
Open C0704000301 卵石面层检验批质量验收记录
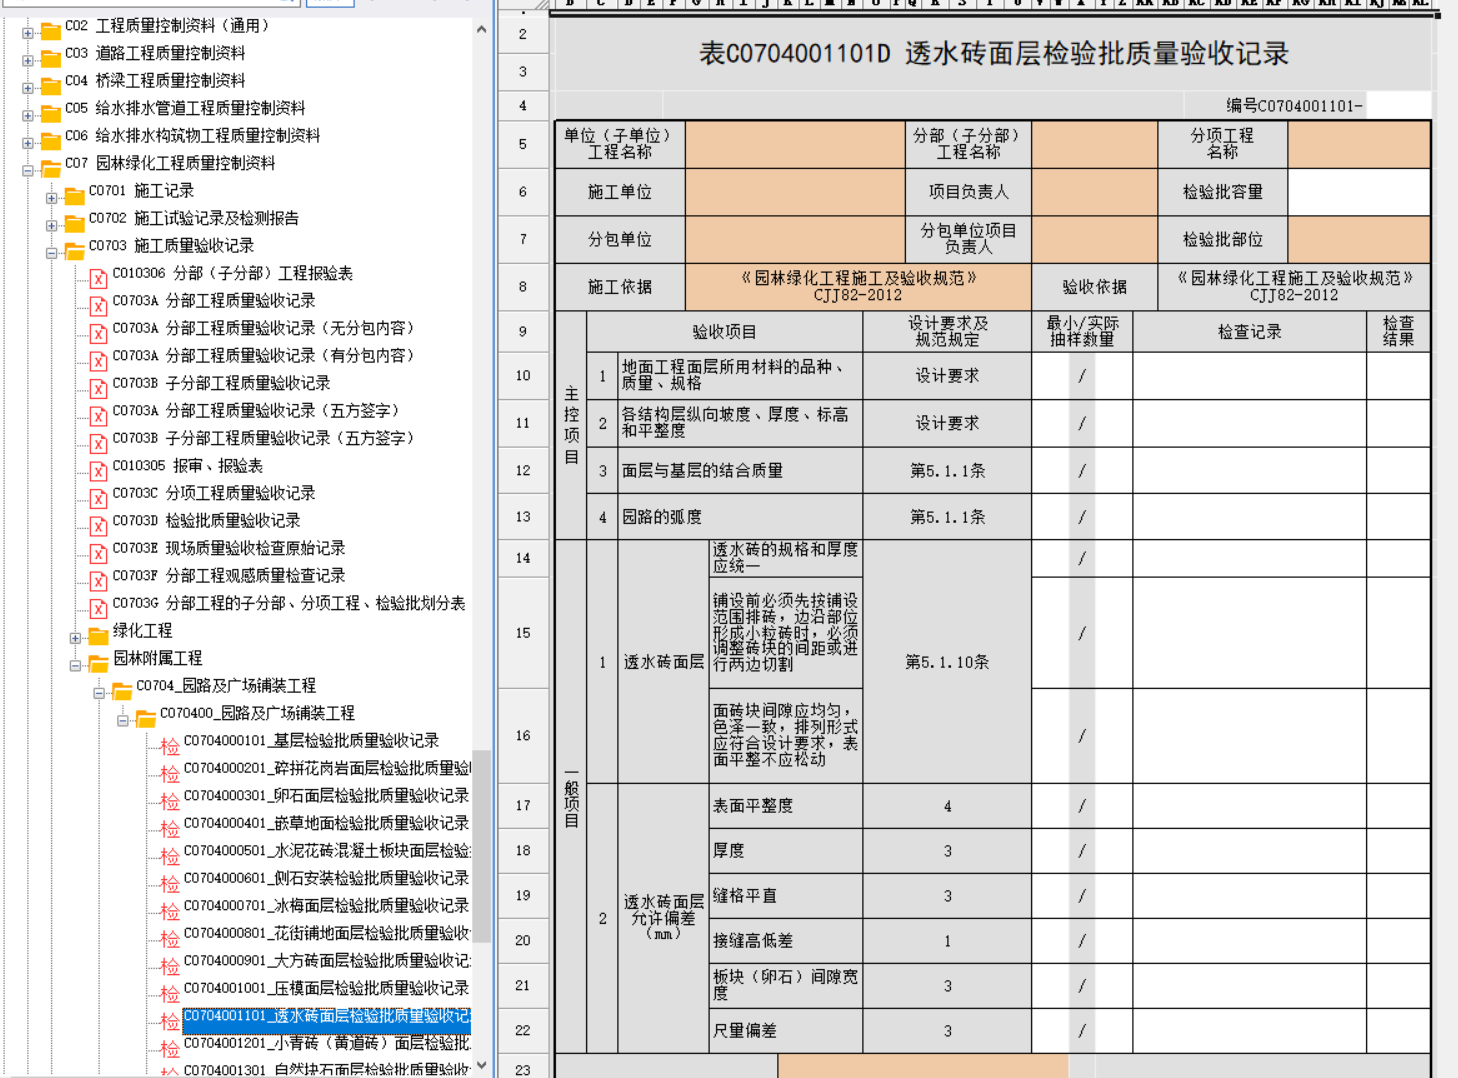tap(325, 795)
